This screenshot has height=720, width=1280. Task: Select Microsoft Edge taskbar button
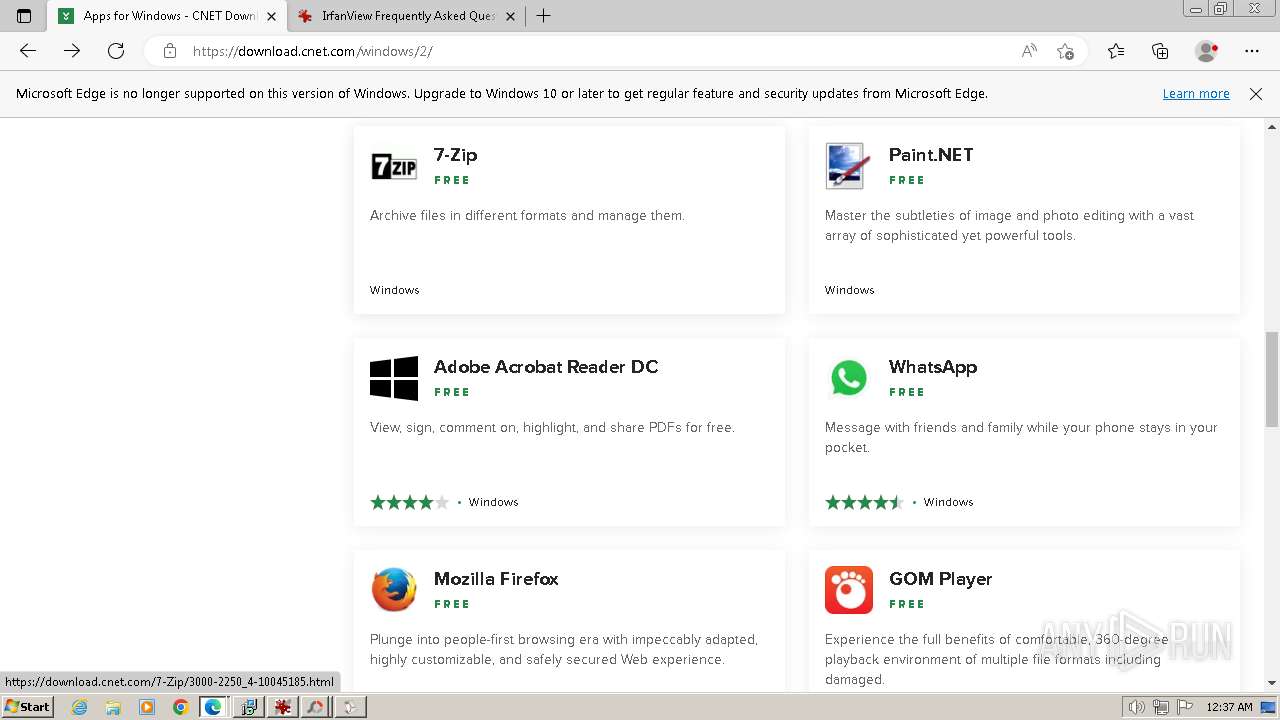click(x=214, y=707)
